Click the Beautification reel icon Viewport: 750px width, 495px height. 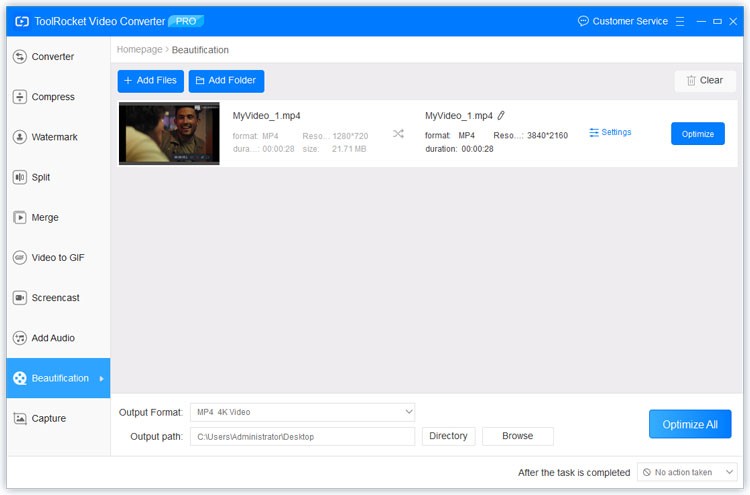click(x=20, y=378)
